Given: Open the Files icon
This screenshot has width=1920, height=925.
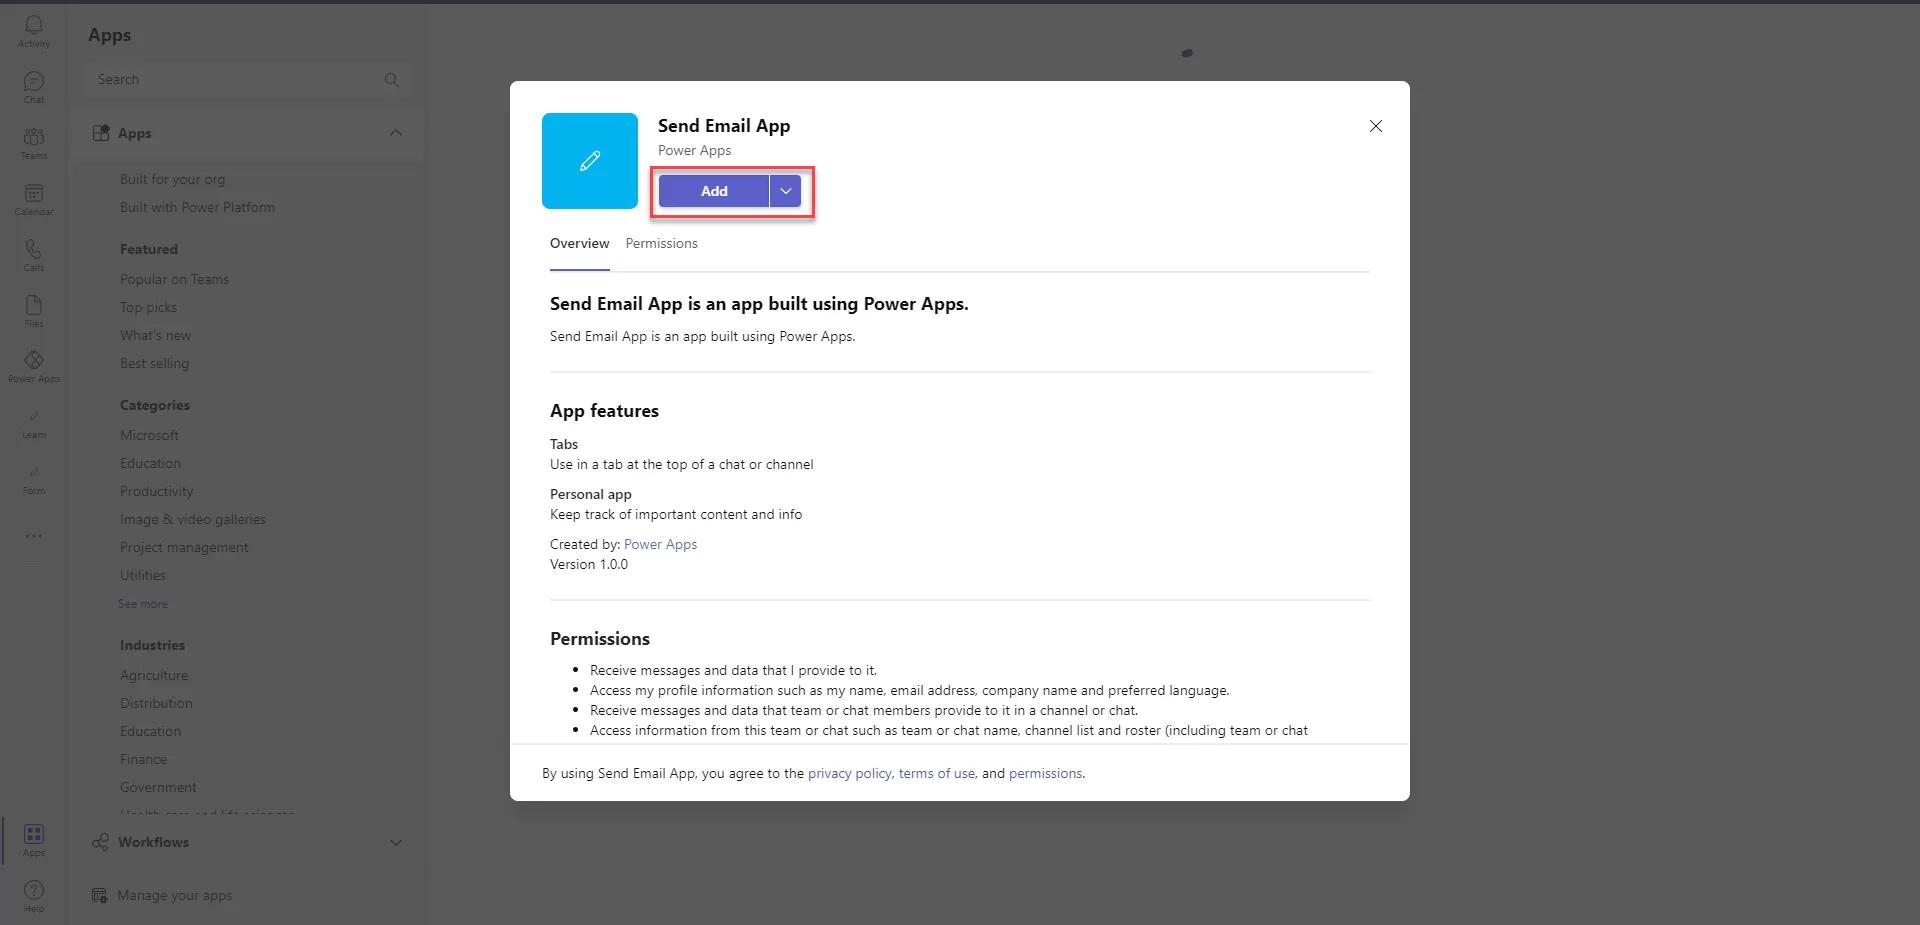Looking at the screenshot, I should point(34,310).
